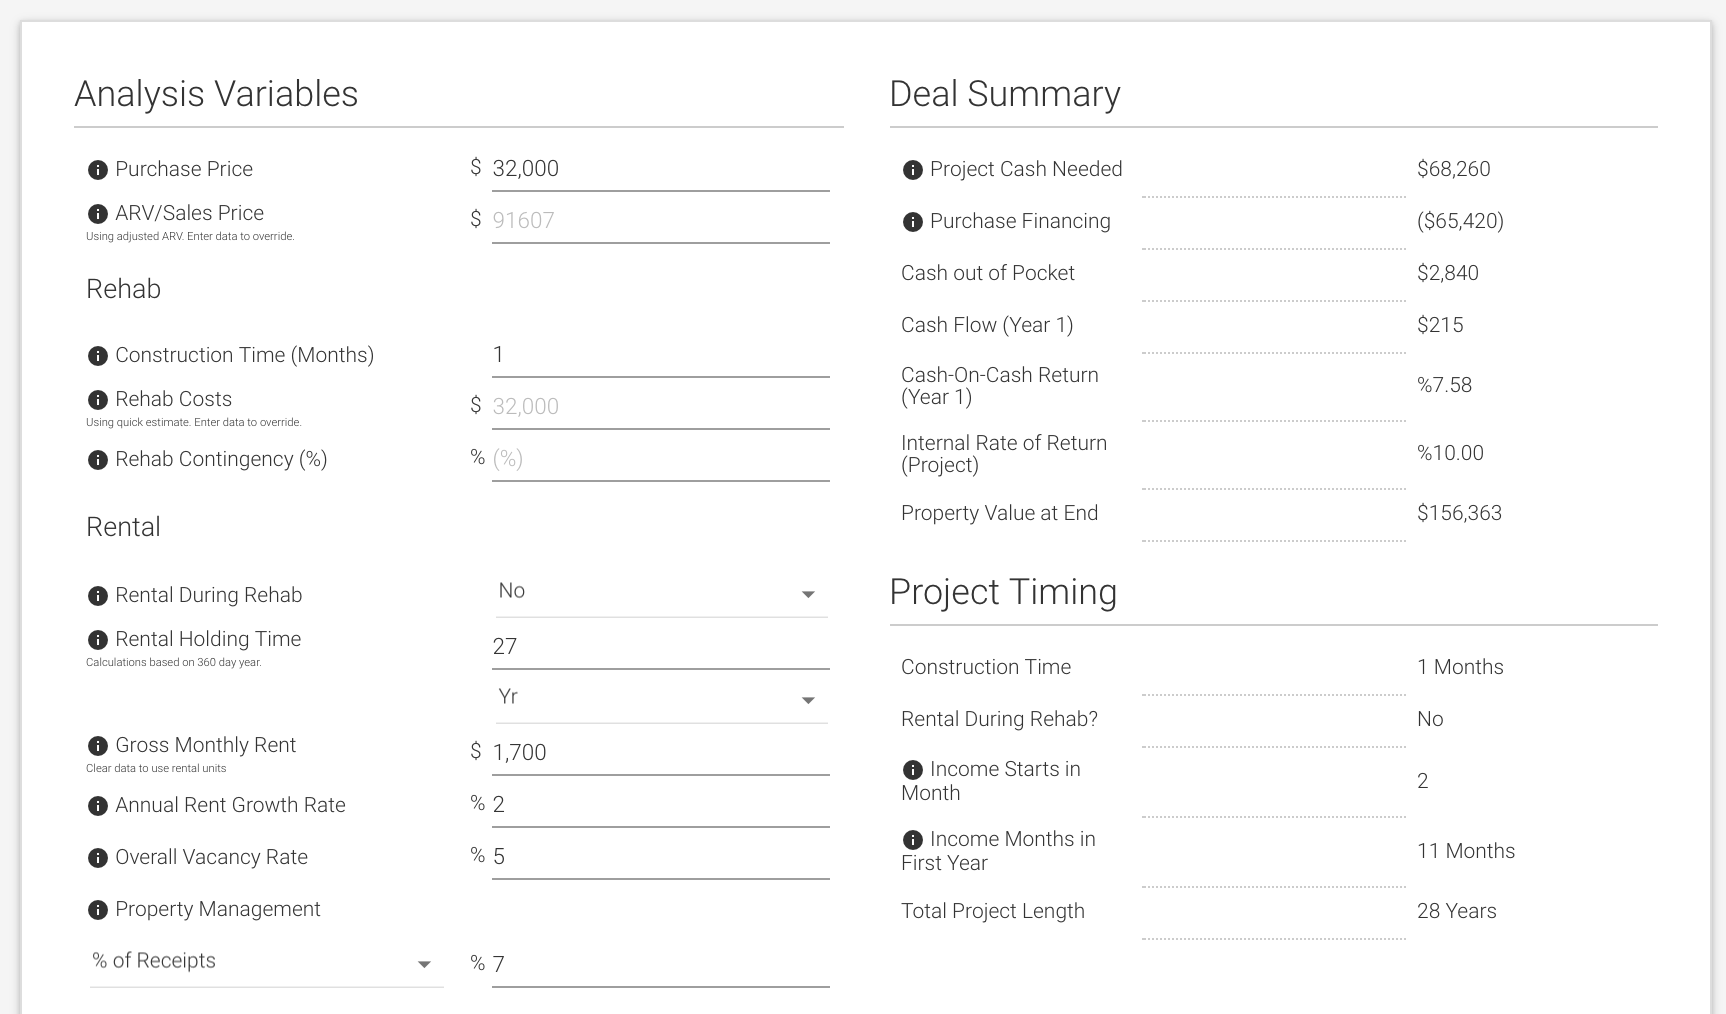1726x1014 pixels.
Task: Expand the % of Receipts dropdown
Action: tap(266, 962)
